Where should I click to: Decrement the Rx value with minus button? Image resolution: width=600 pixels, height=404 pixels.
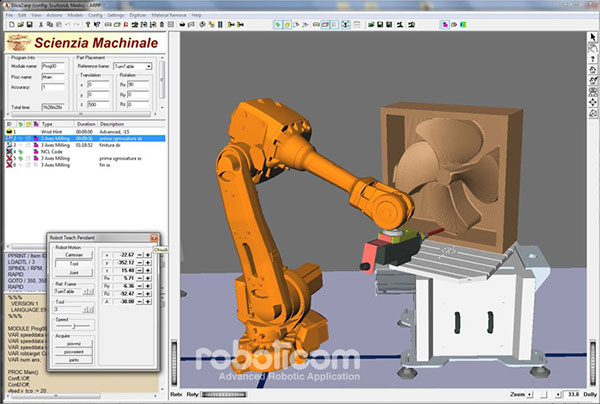(x=140, y=279)
